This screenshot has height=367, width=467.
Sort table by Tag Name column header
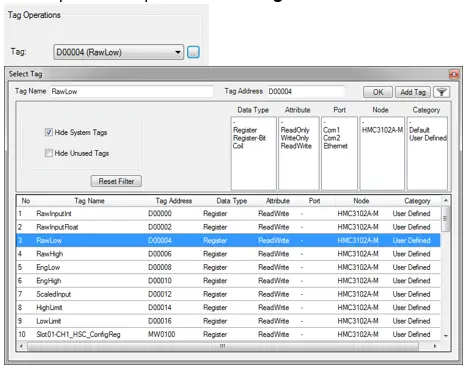[89, 201]
